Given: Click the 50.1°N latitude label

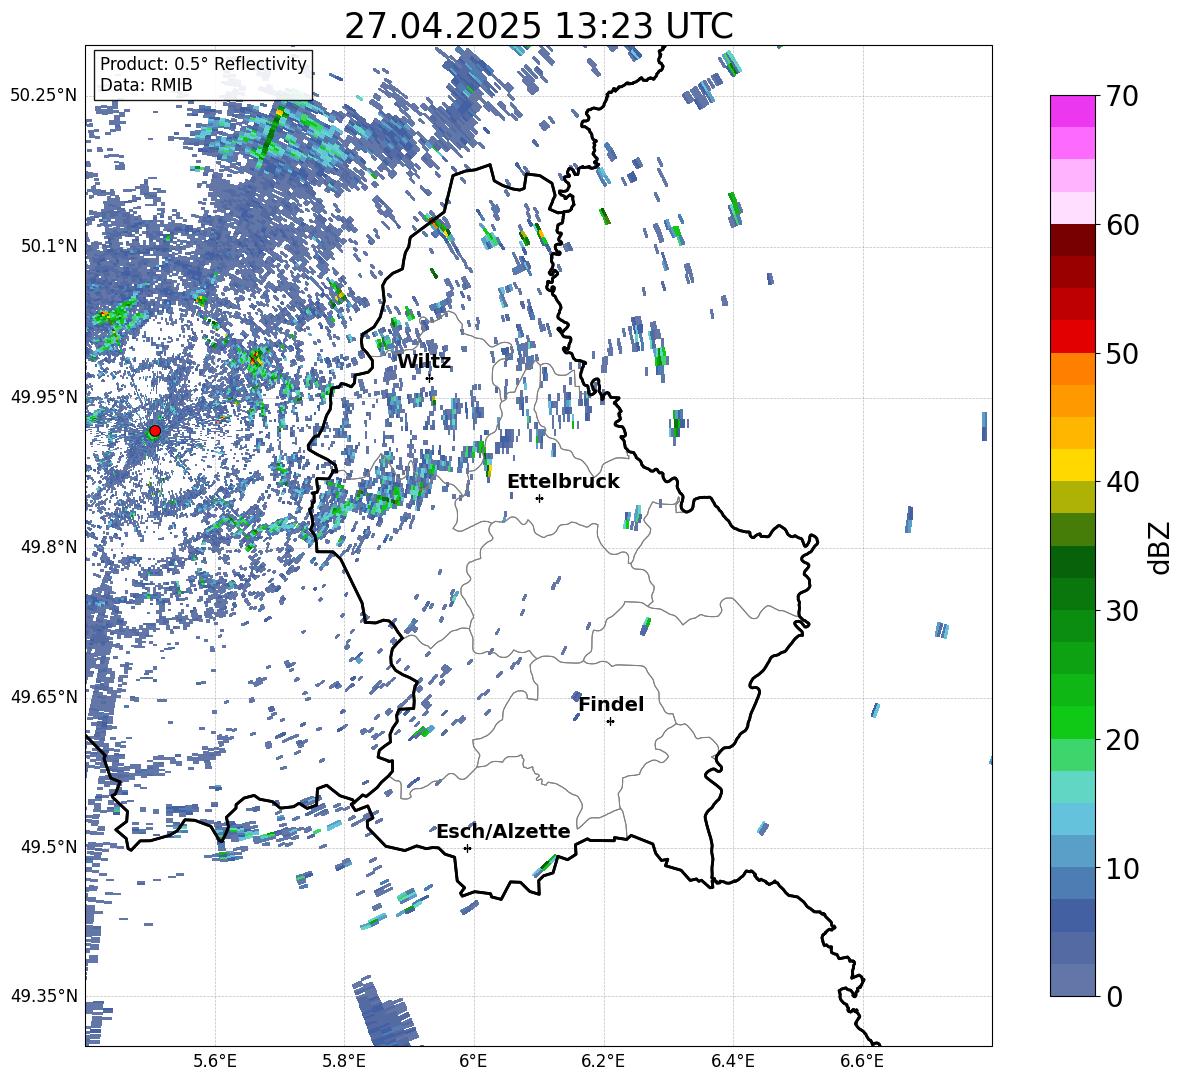Looking at the screenshot, I should (x=49, y=246).
